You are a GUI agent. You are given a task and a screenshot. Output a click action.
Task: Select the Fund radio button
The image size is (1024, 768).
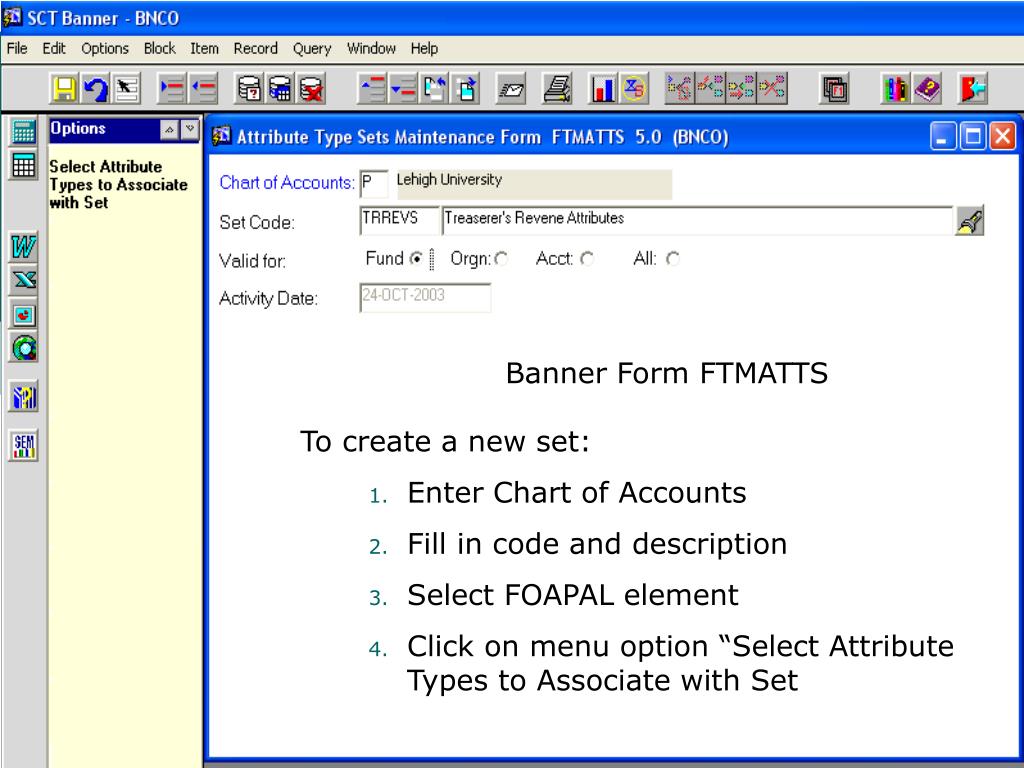tap(416, 259)
